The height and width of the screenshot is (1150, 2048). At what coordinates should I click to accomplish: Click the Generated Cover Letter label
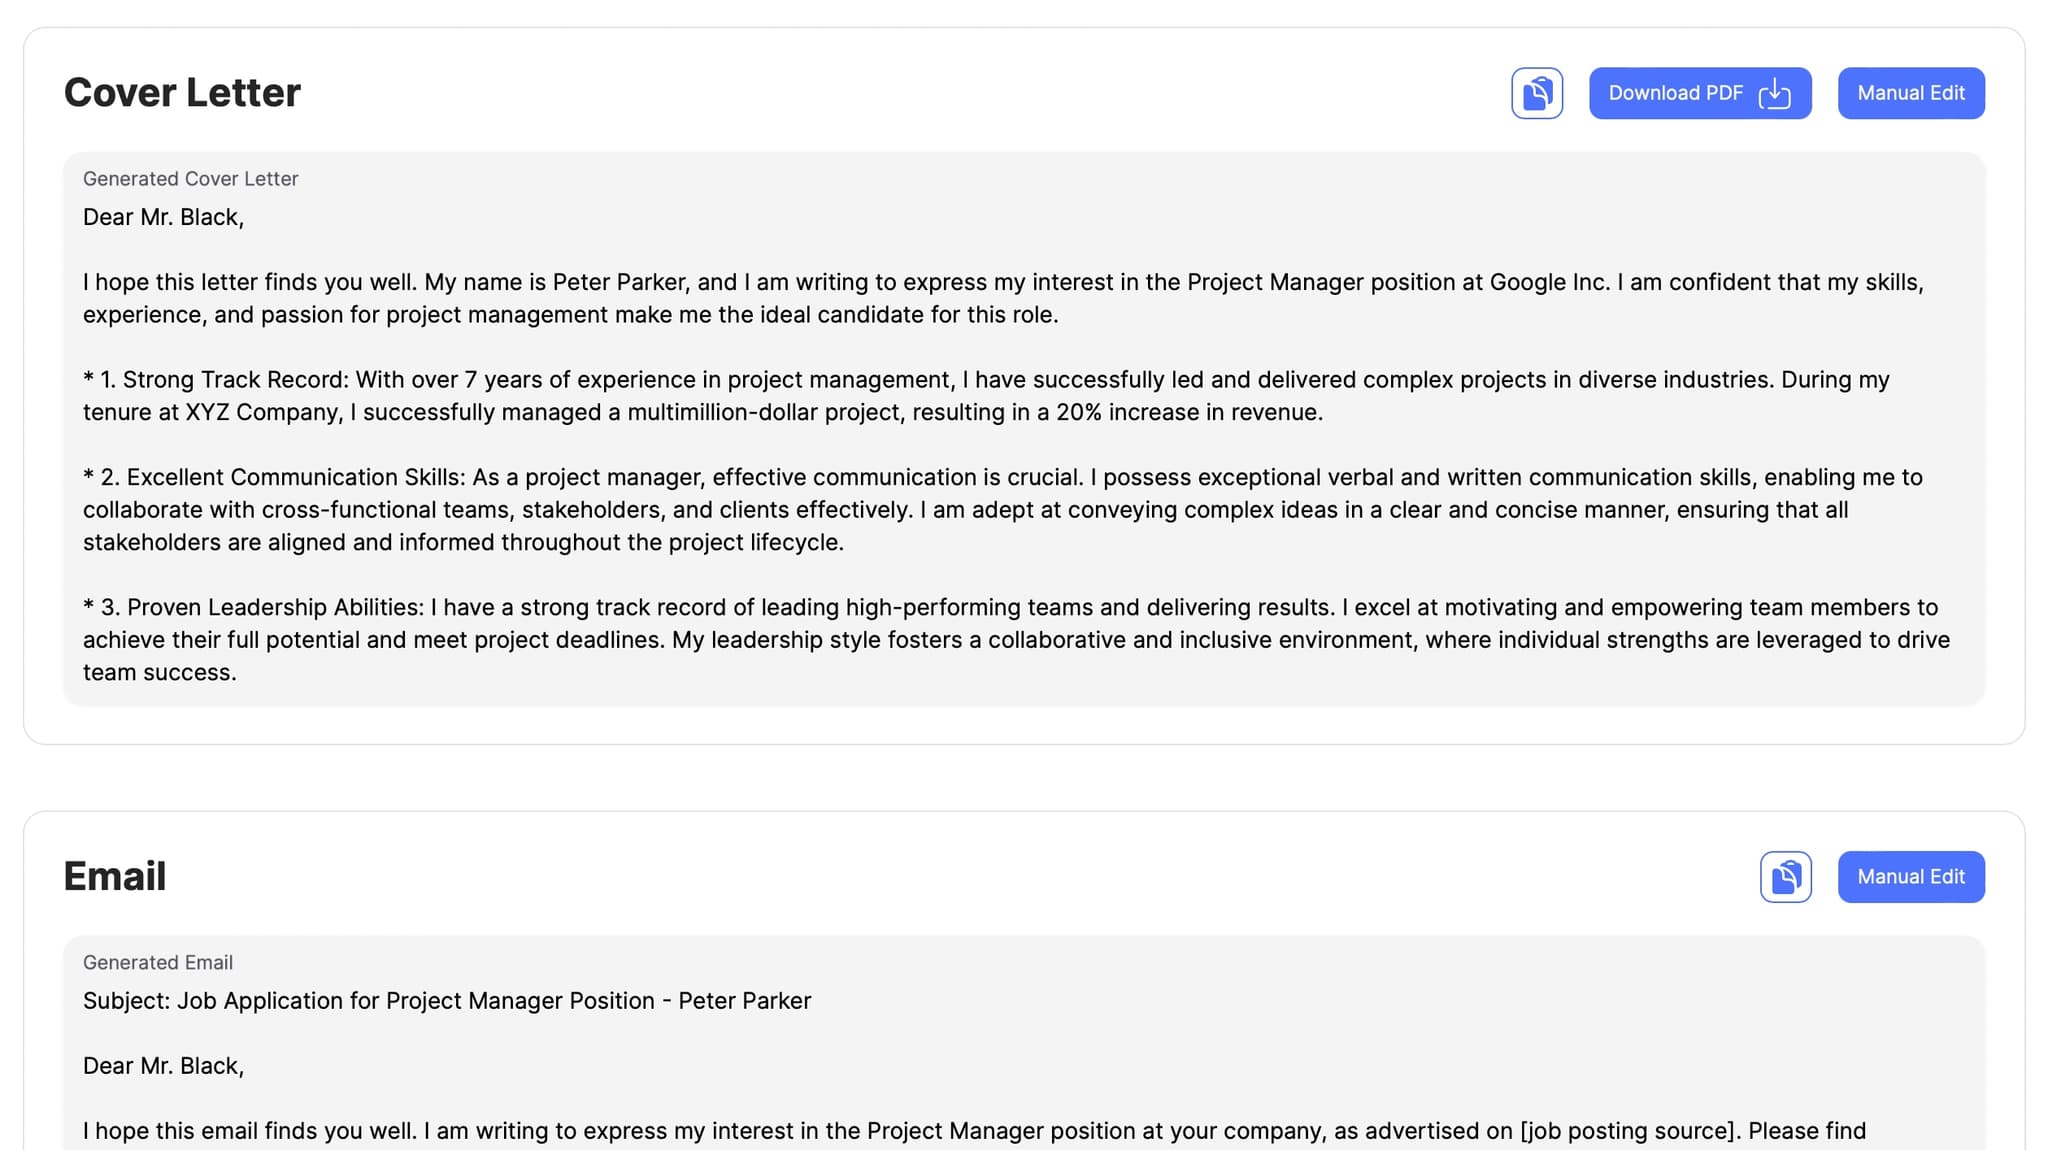pyautogui.click(x=190, y=179)
